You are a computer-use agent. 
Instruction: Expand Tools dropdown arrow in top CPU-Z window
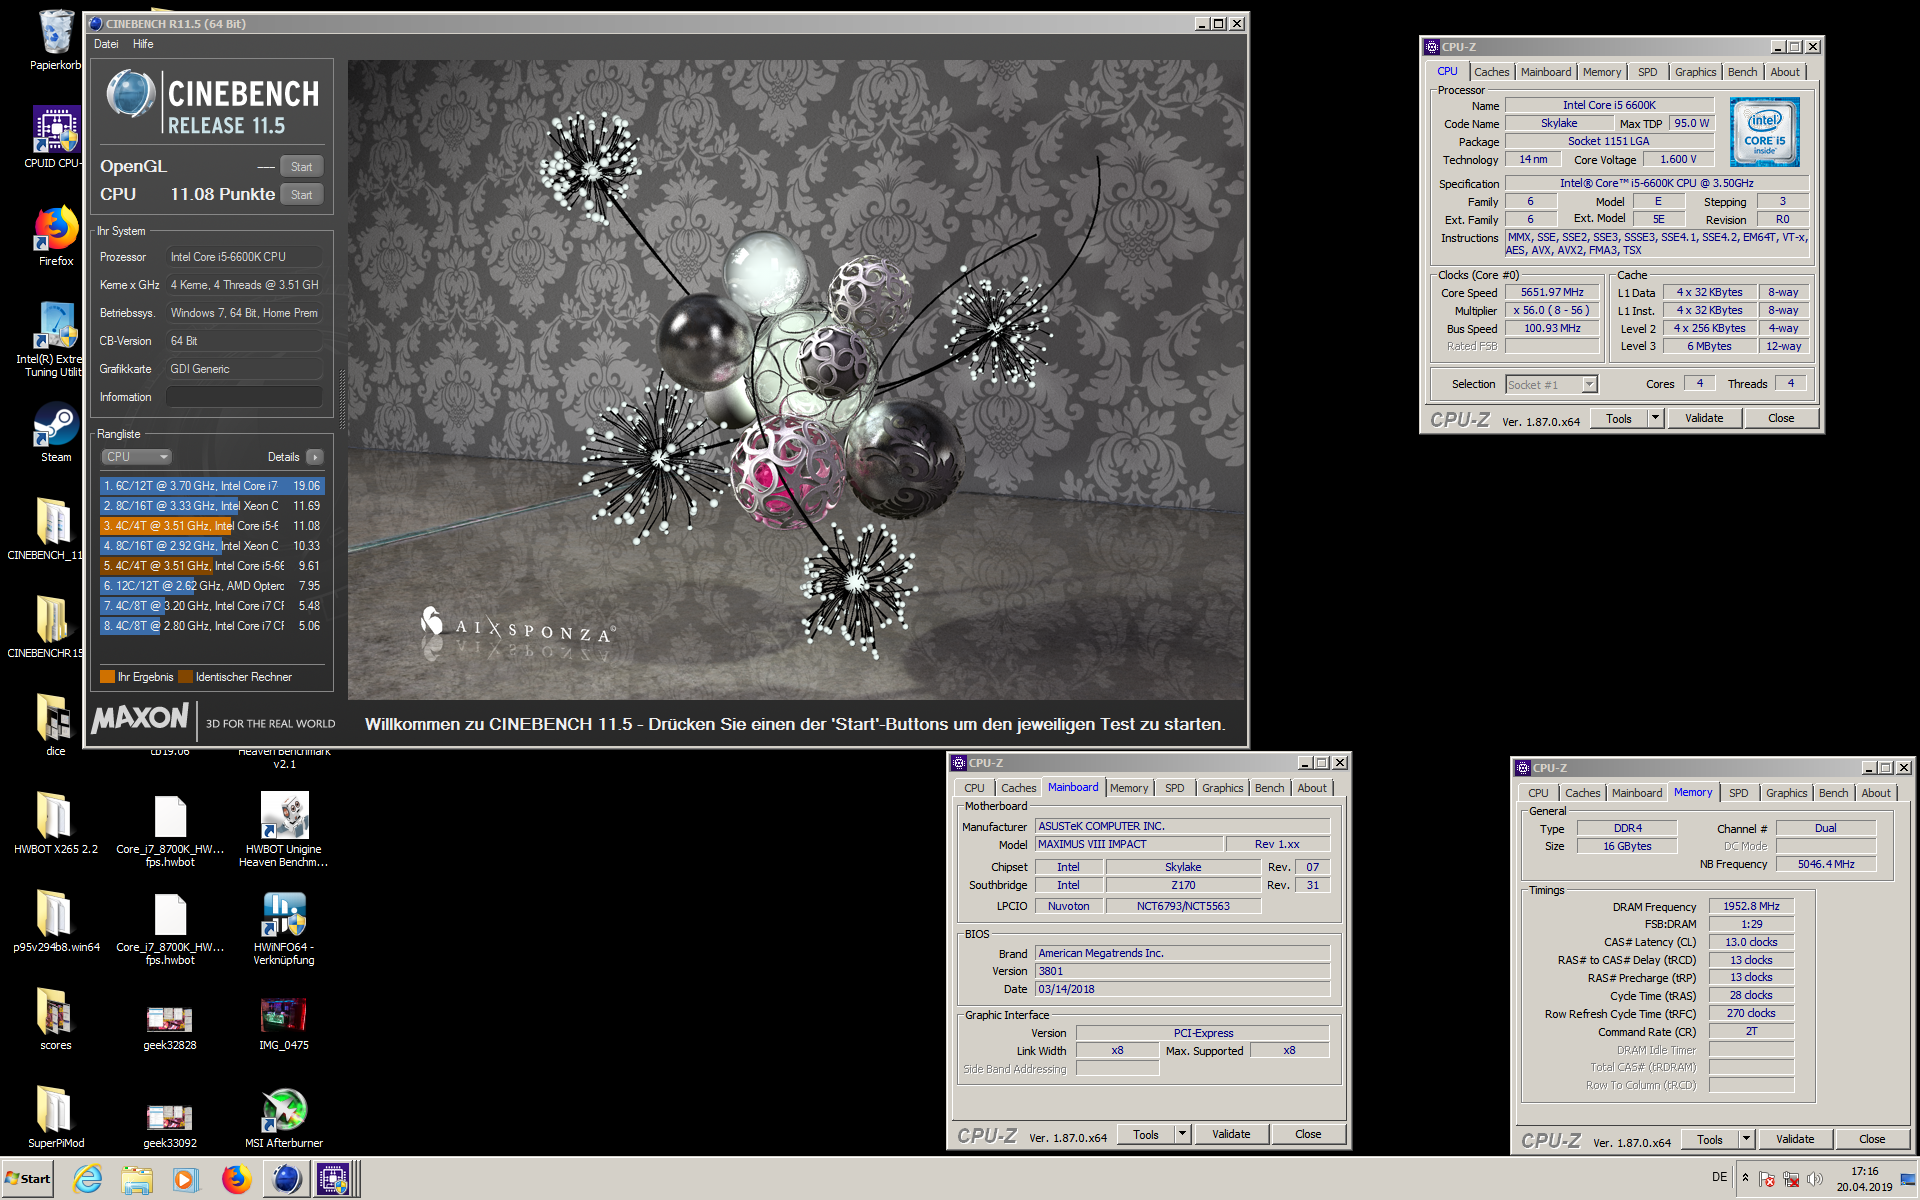coord(1656,419)
